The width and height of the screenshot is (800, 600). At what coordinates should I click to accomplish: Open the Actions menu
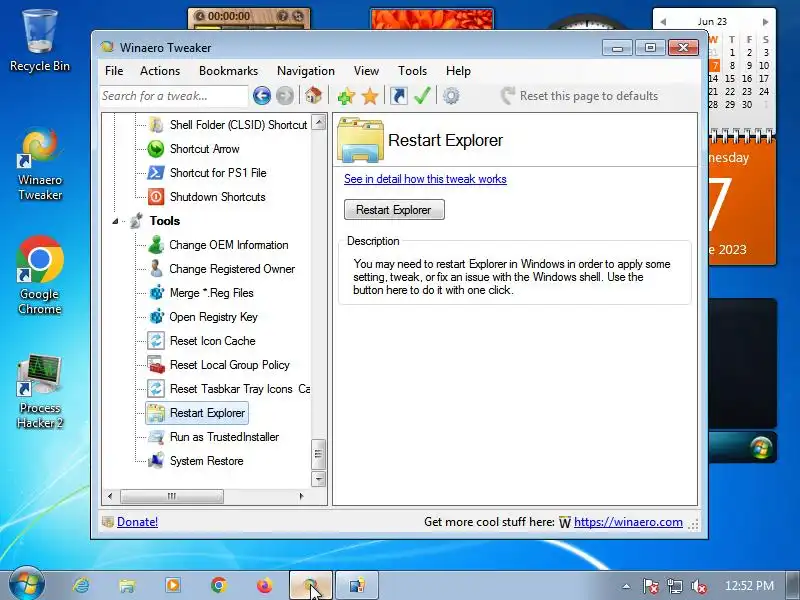[160, 71]
